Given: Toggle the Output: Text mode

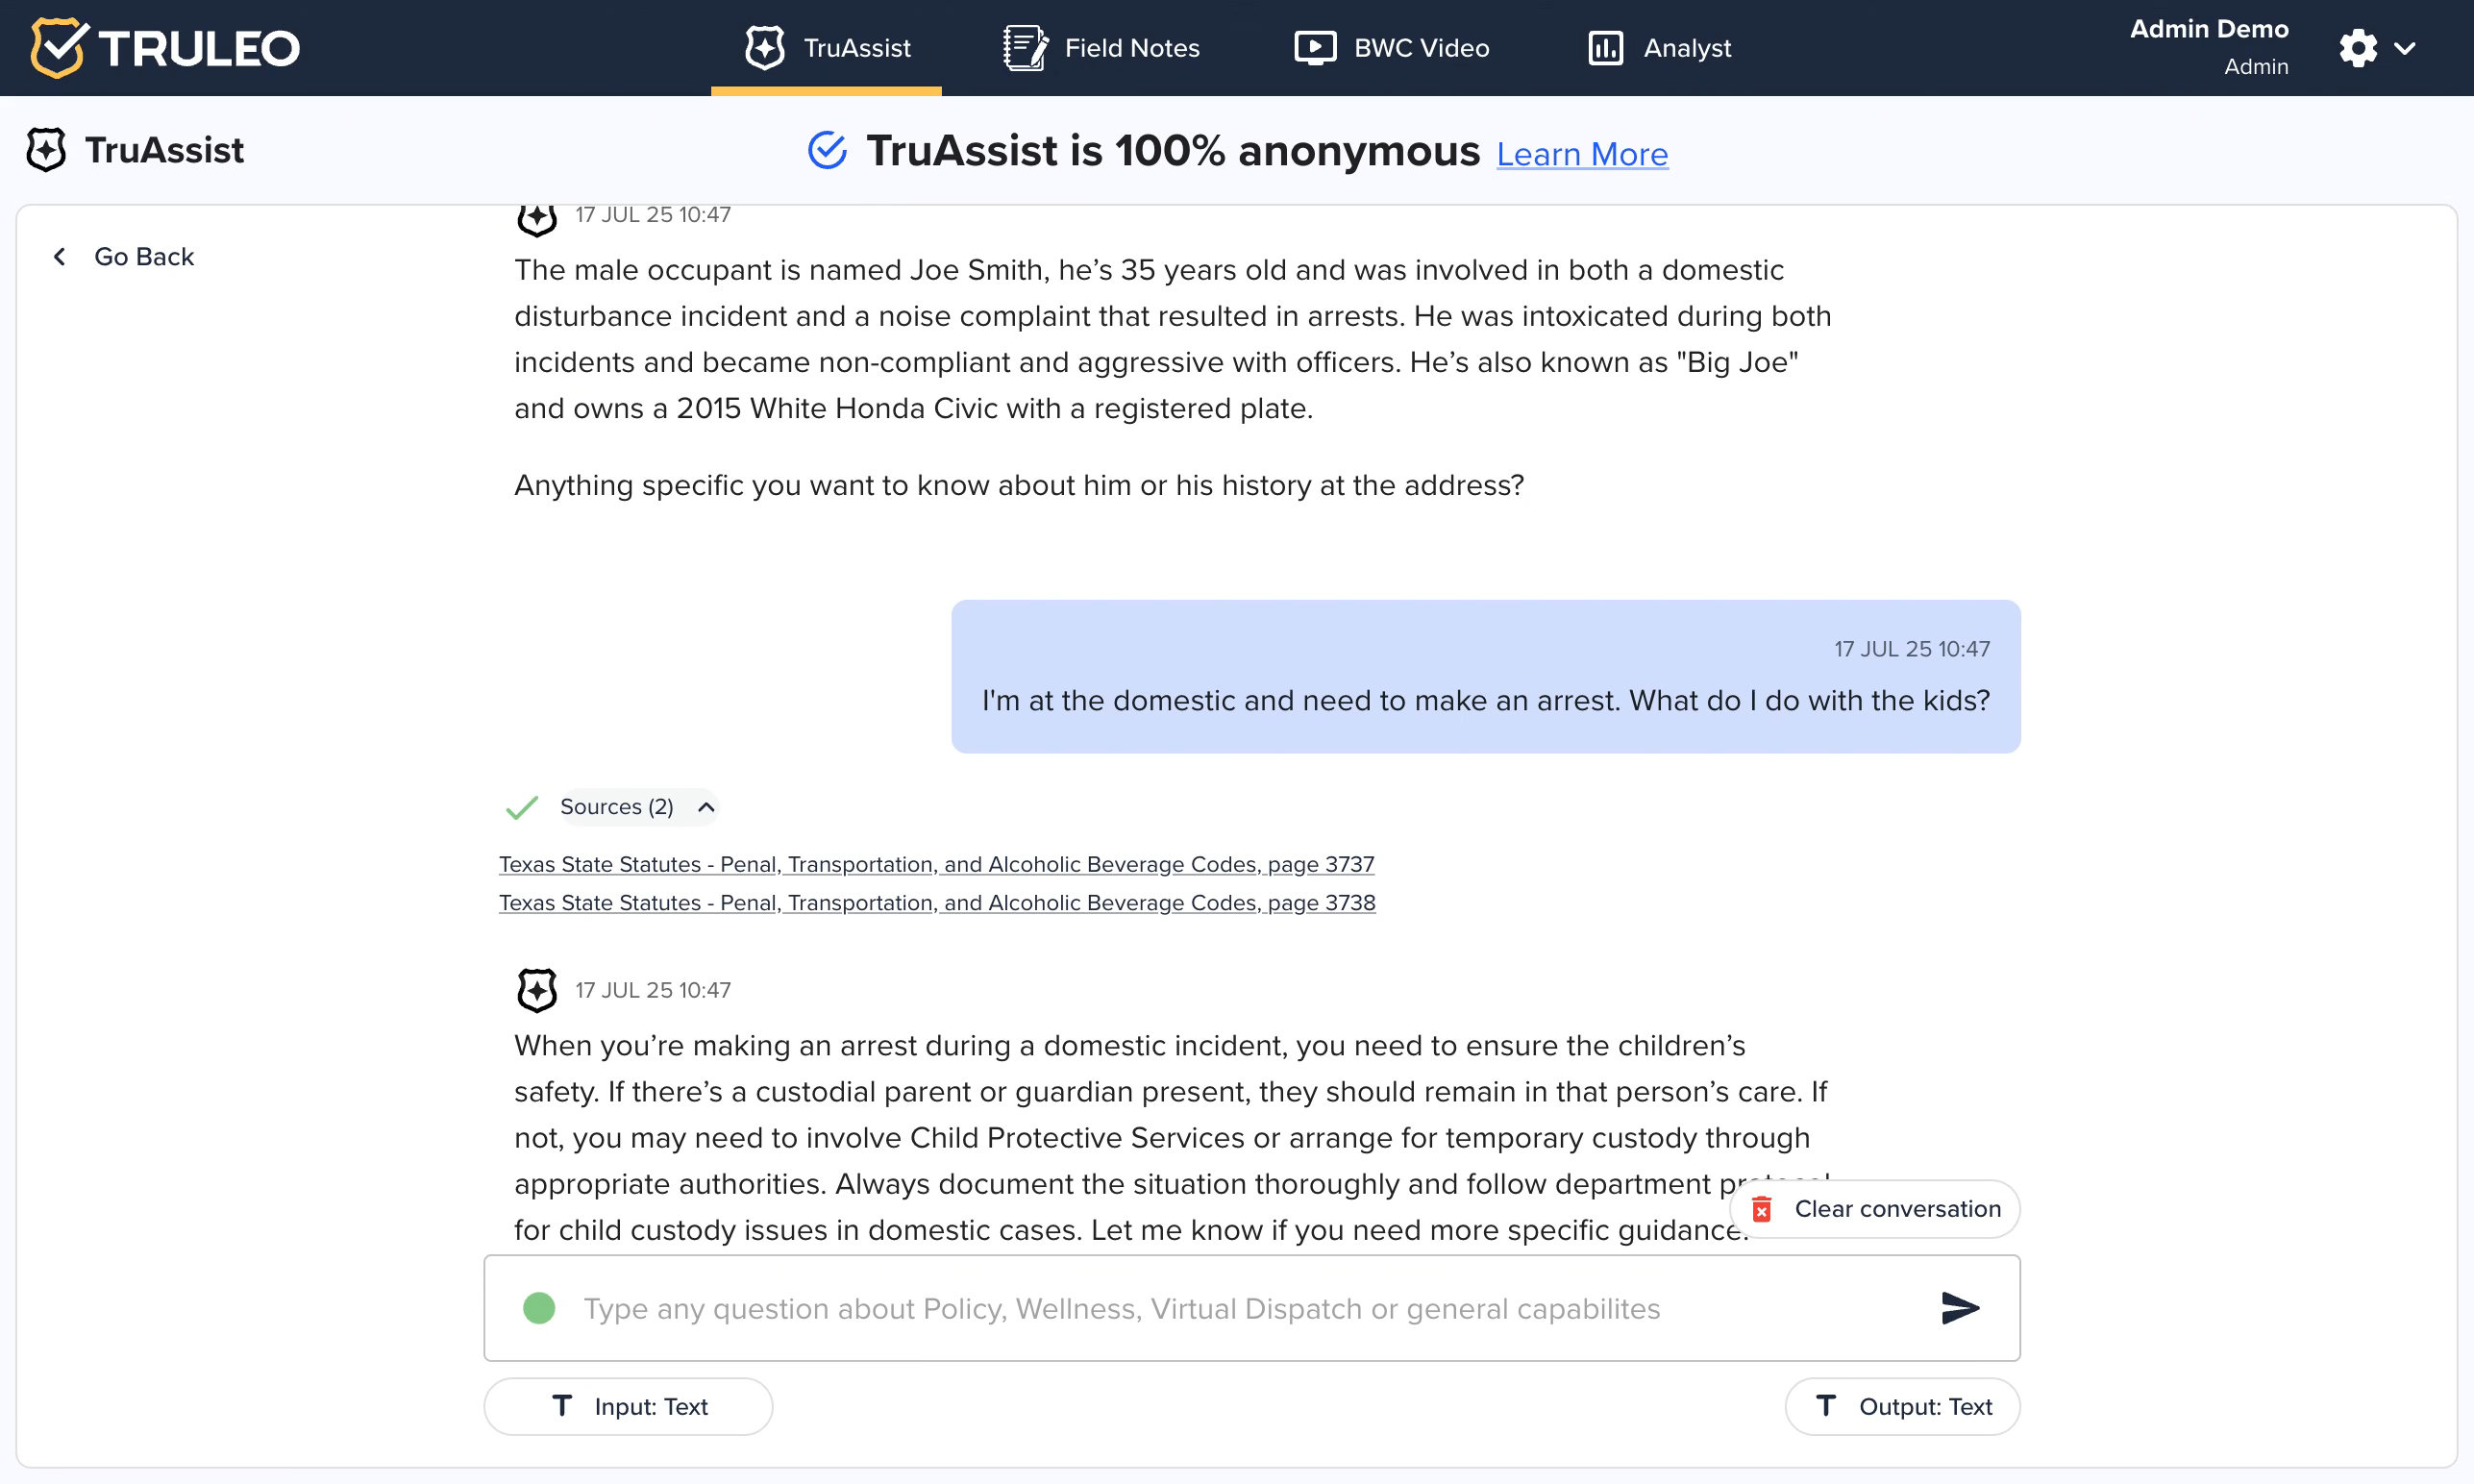Looking at the screenshot, I should 1902,1406.
